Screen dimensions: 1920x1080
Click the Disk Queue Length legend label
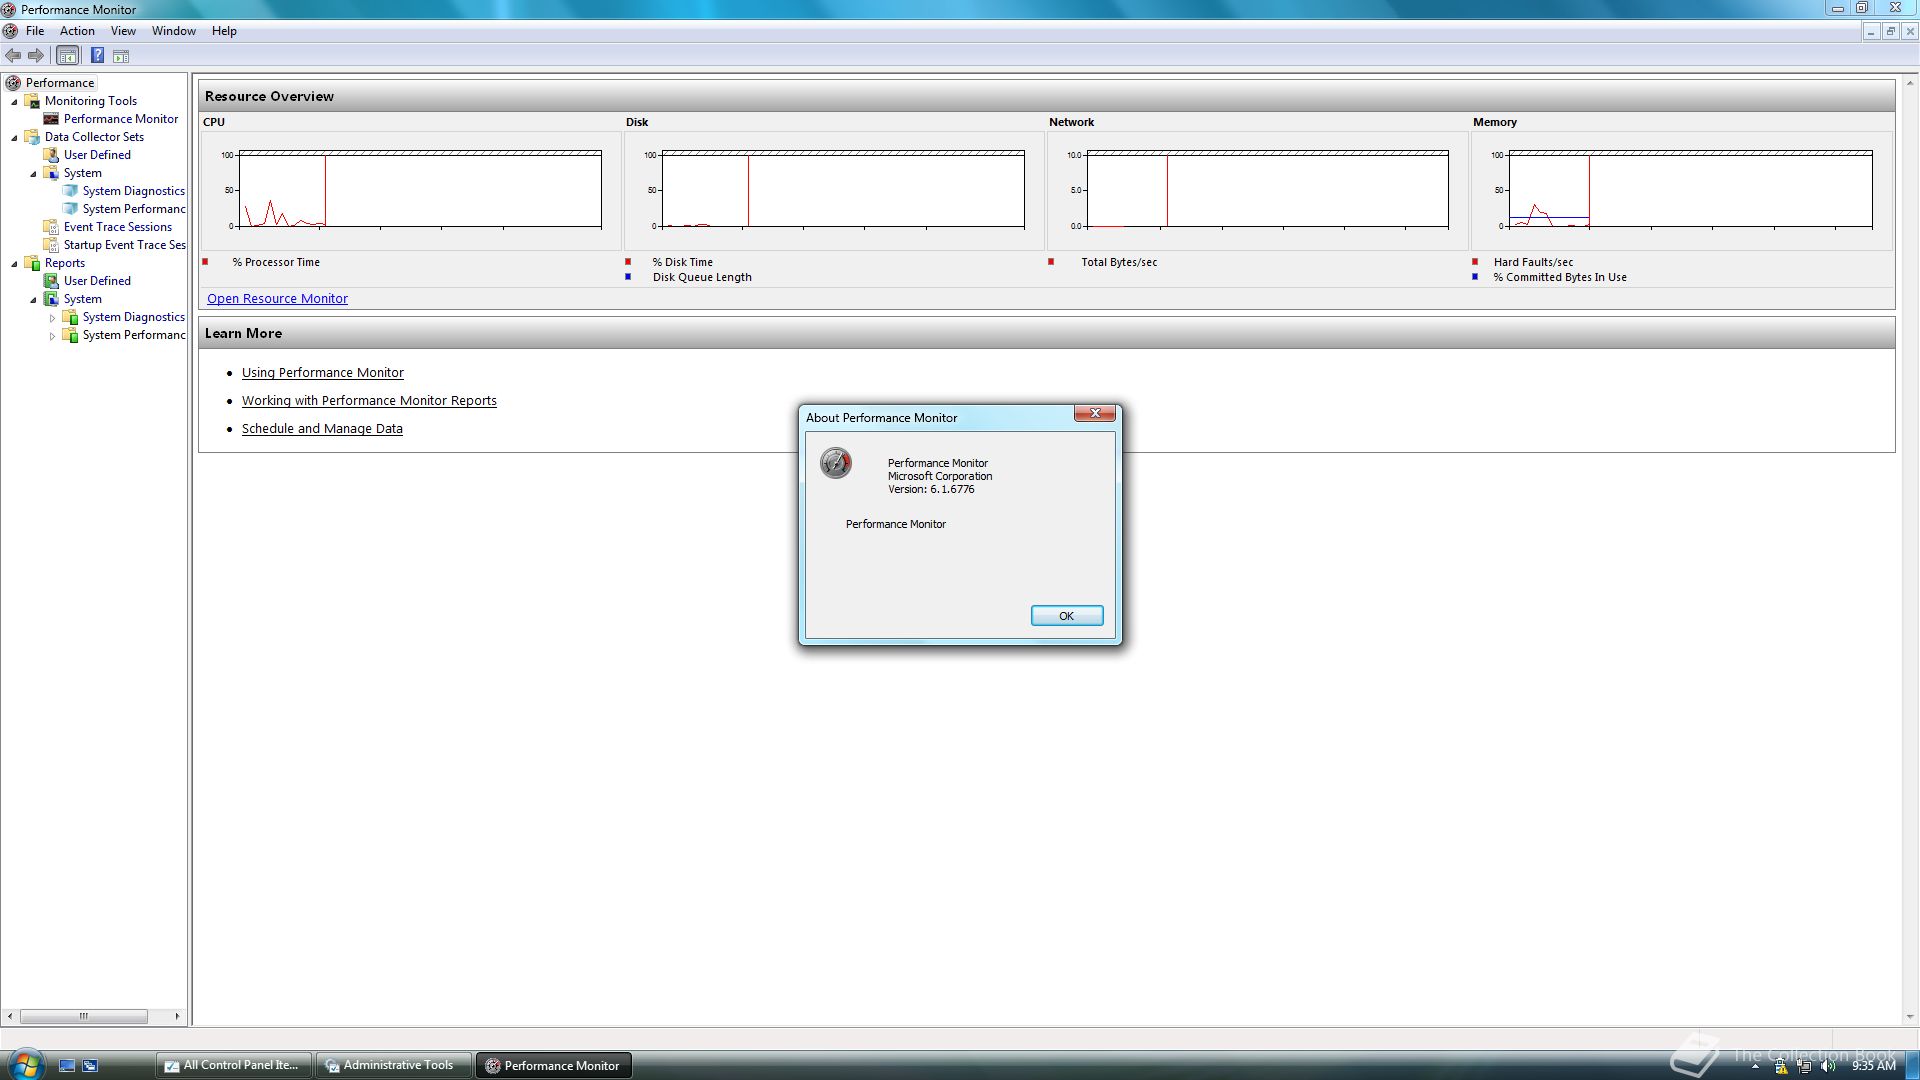(x=702, y=278)
